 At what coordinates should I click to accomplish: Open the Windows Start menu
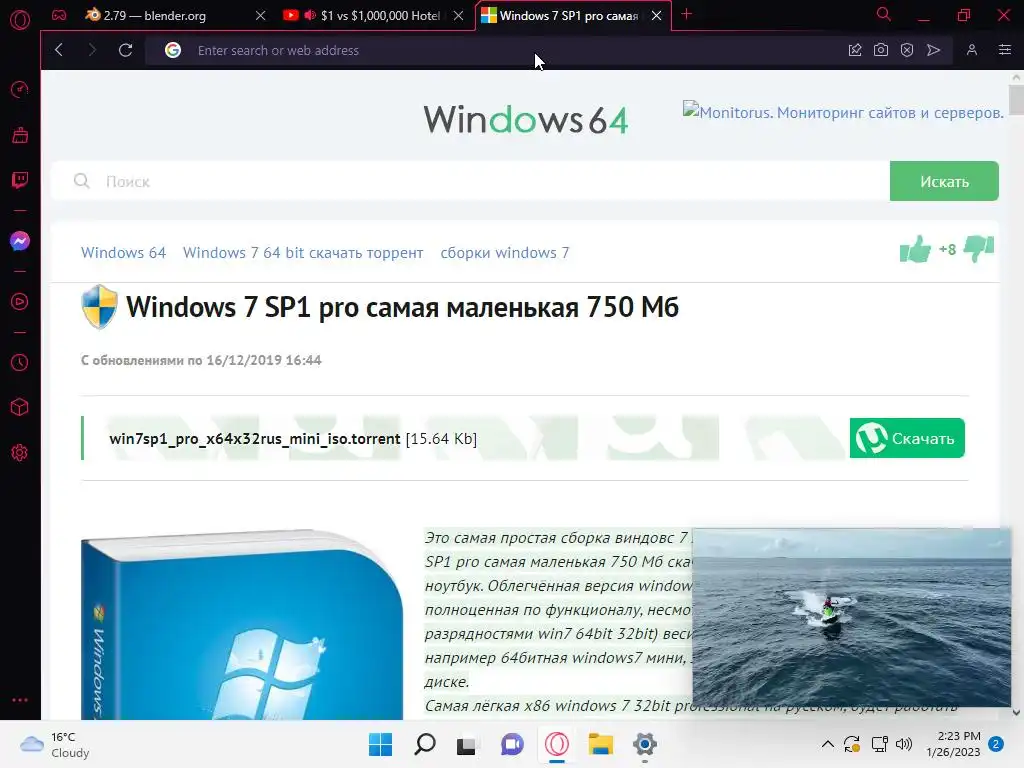click(381, 744)
